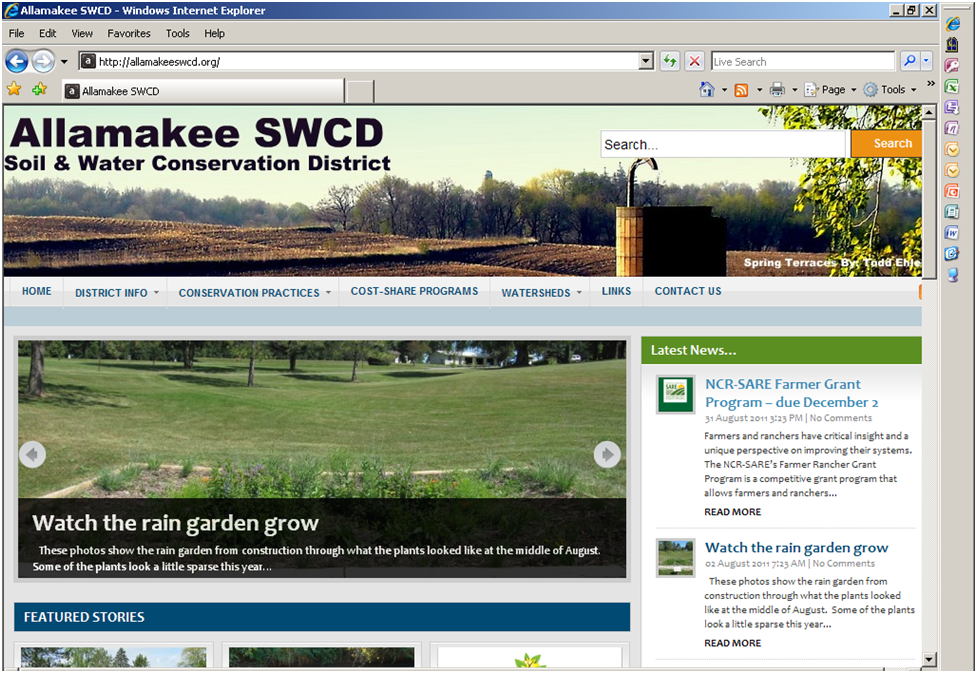Click the browser Back arrow button
This screenshot has width=977, height=673.
coord(17,61)
